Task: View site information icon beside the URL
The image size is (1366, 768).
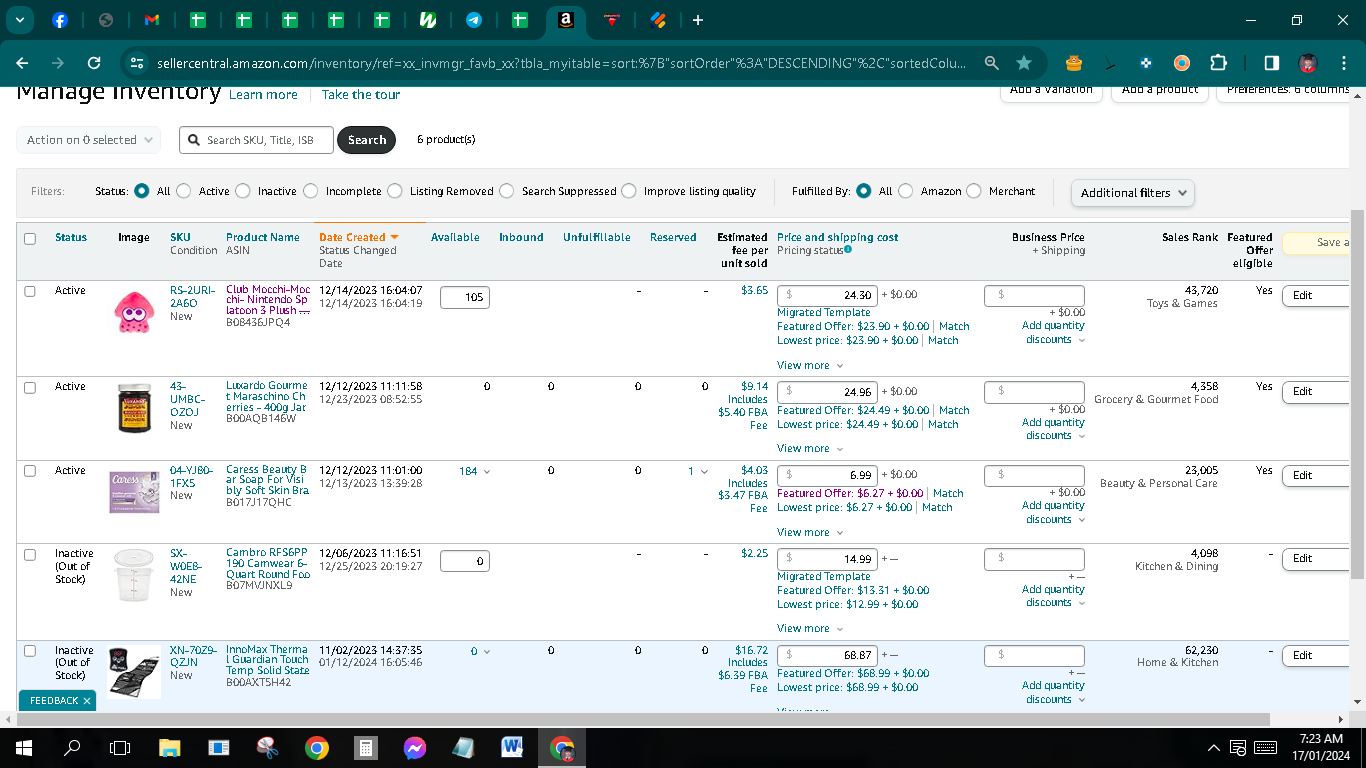Action: [x=138, y=63]
